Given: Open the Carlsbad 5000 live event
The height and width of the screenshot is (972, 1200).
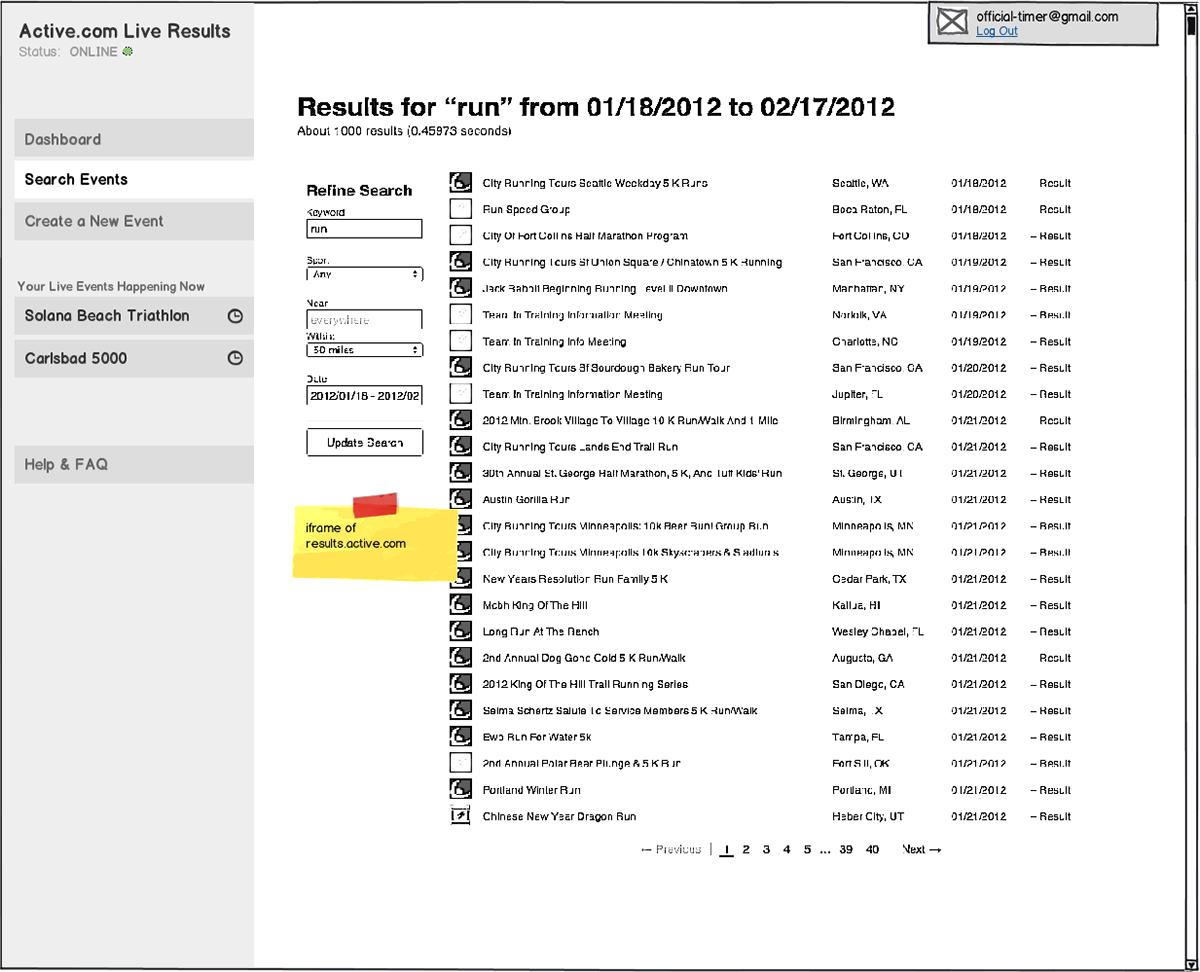Looking at the screenshot, I should pyautogui.click(x=134, y=358).
